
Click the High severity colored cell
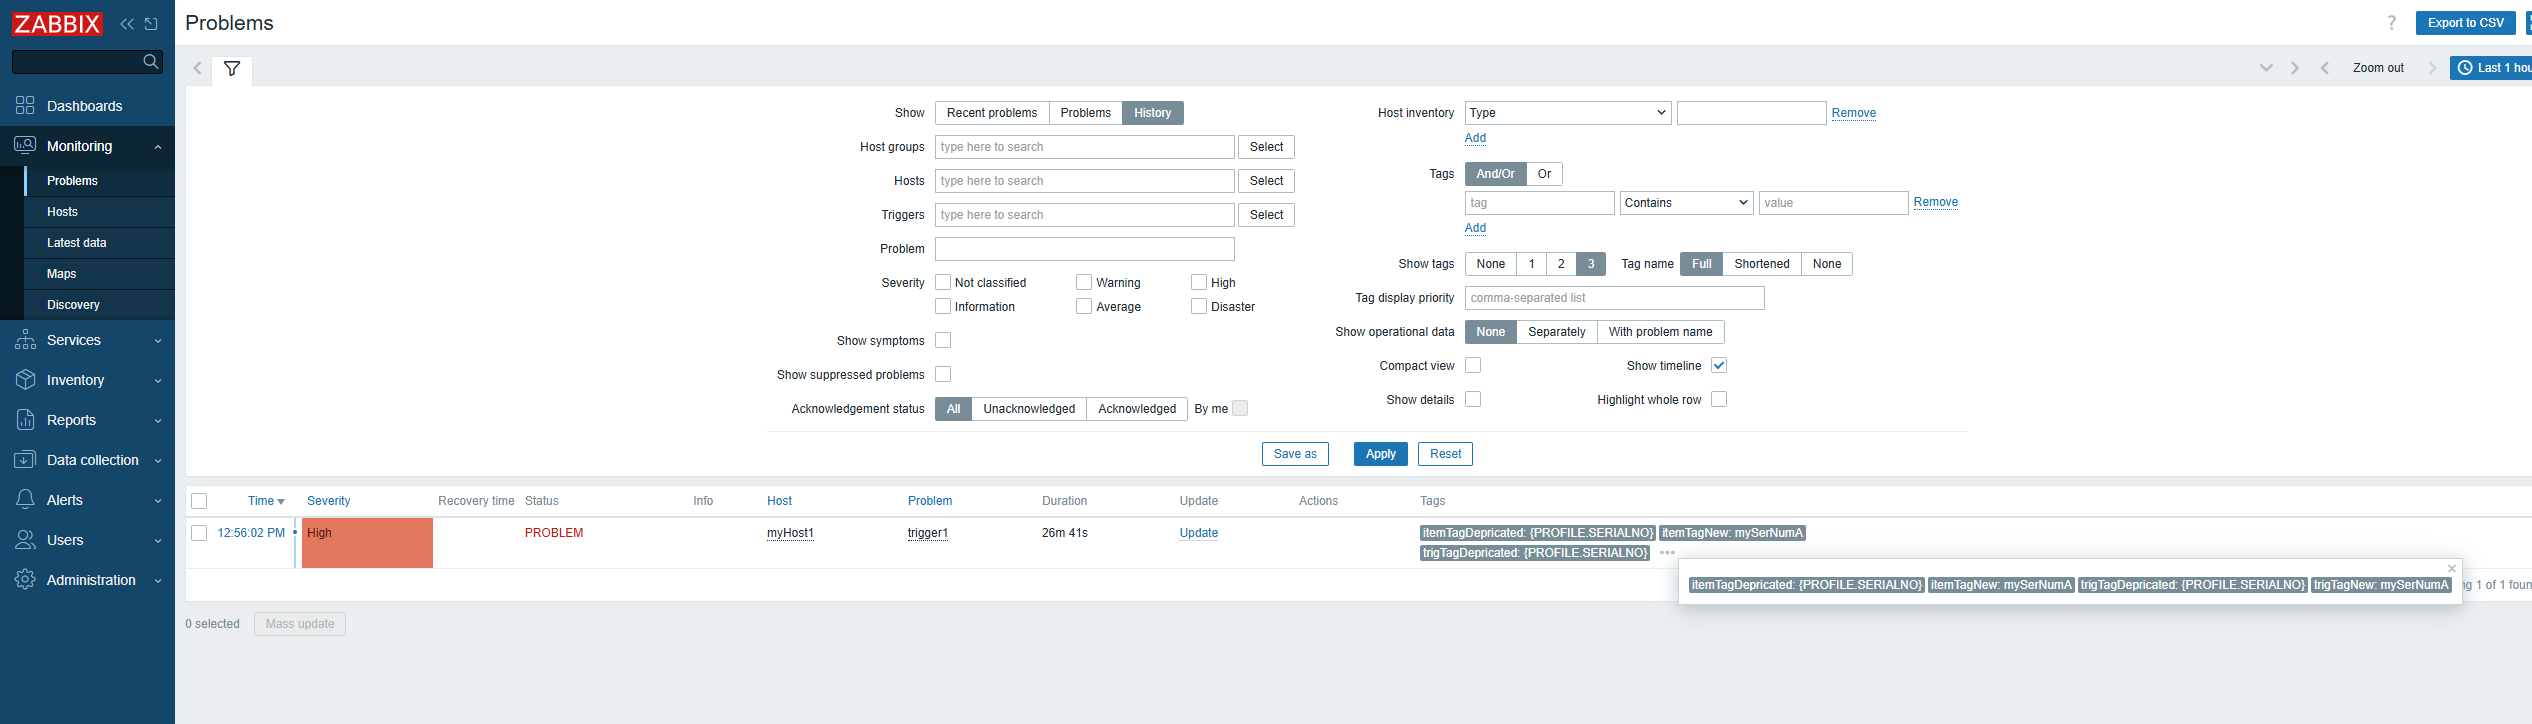(367, 543)
